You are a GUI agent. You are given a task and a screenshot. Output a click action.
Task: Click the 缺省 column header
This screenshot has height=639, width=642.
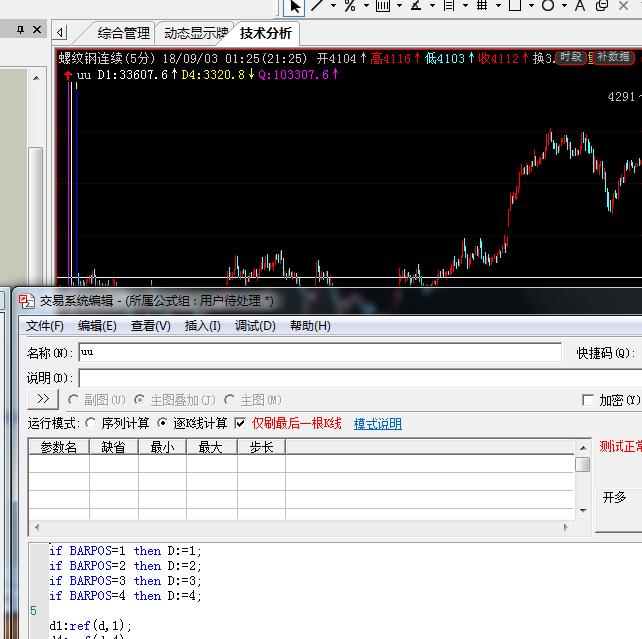113,447
